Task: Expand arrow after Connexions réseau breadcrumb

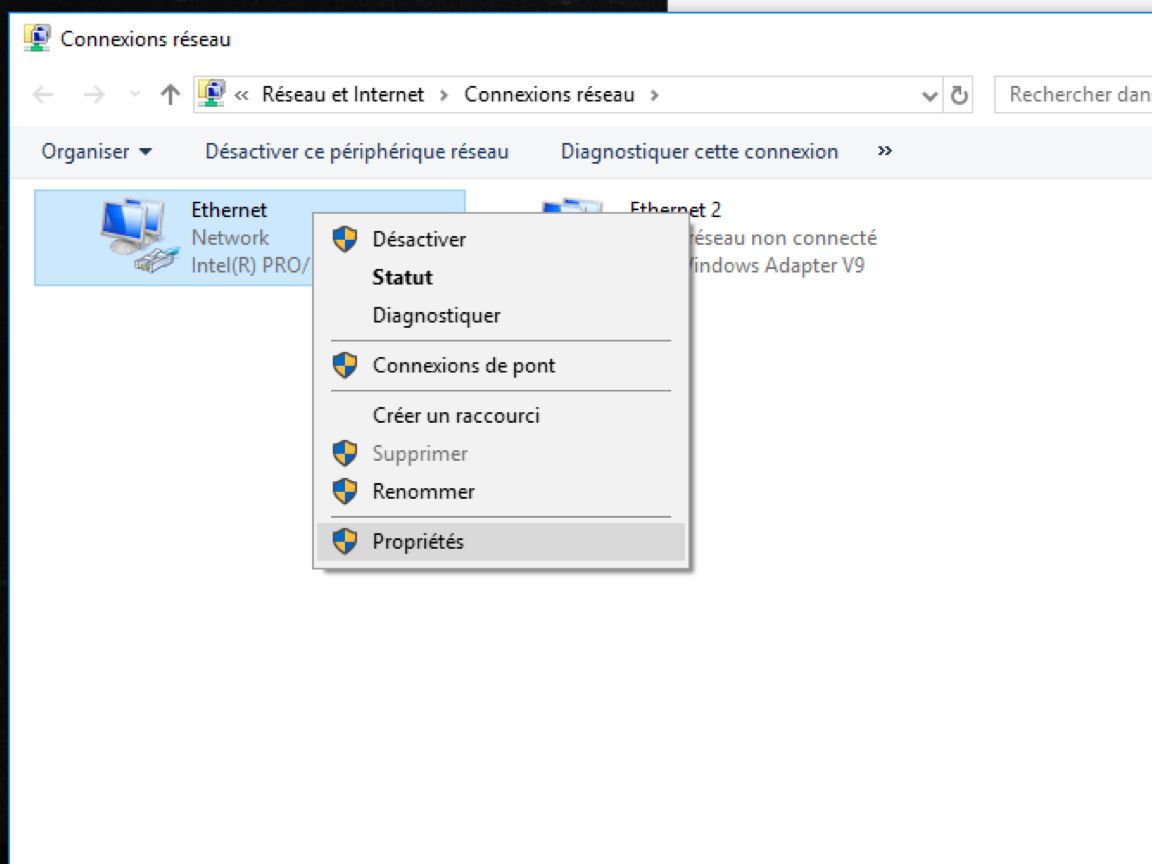Action: [x=654, y=96]
